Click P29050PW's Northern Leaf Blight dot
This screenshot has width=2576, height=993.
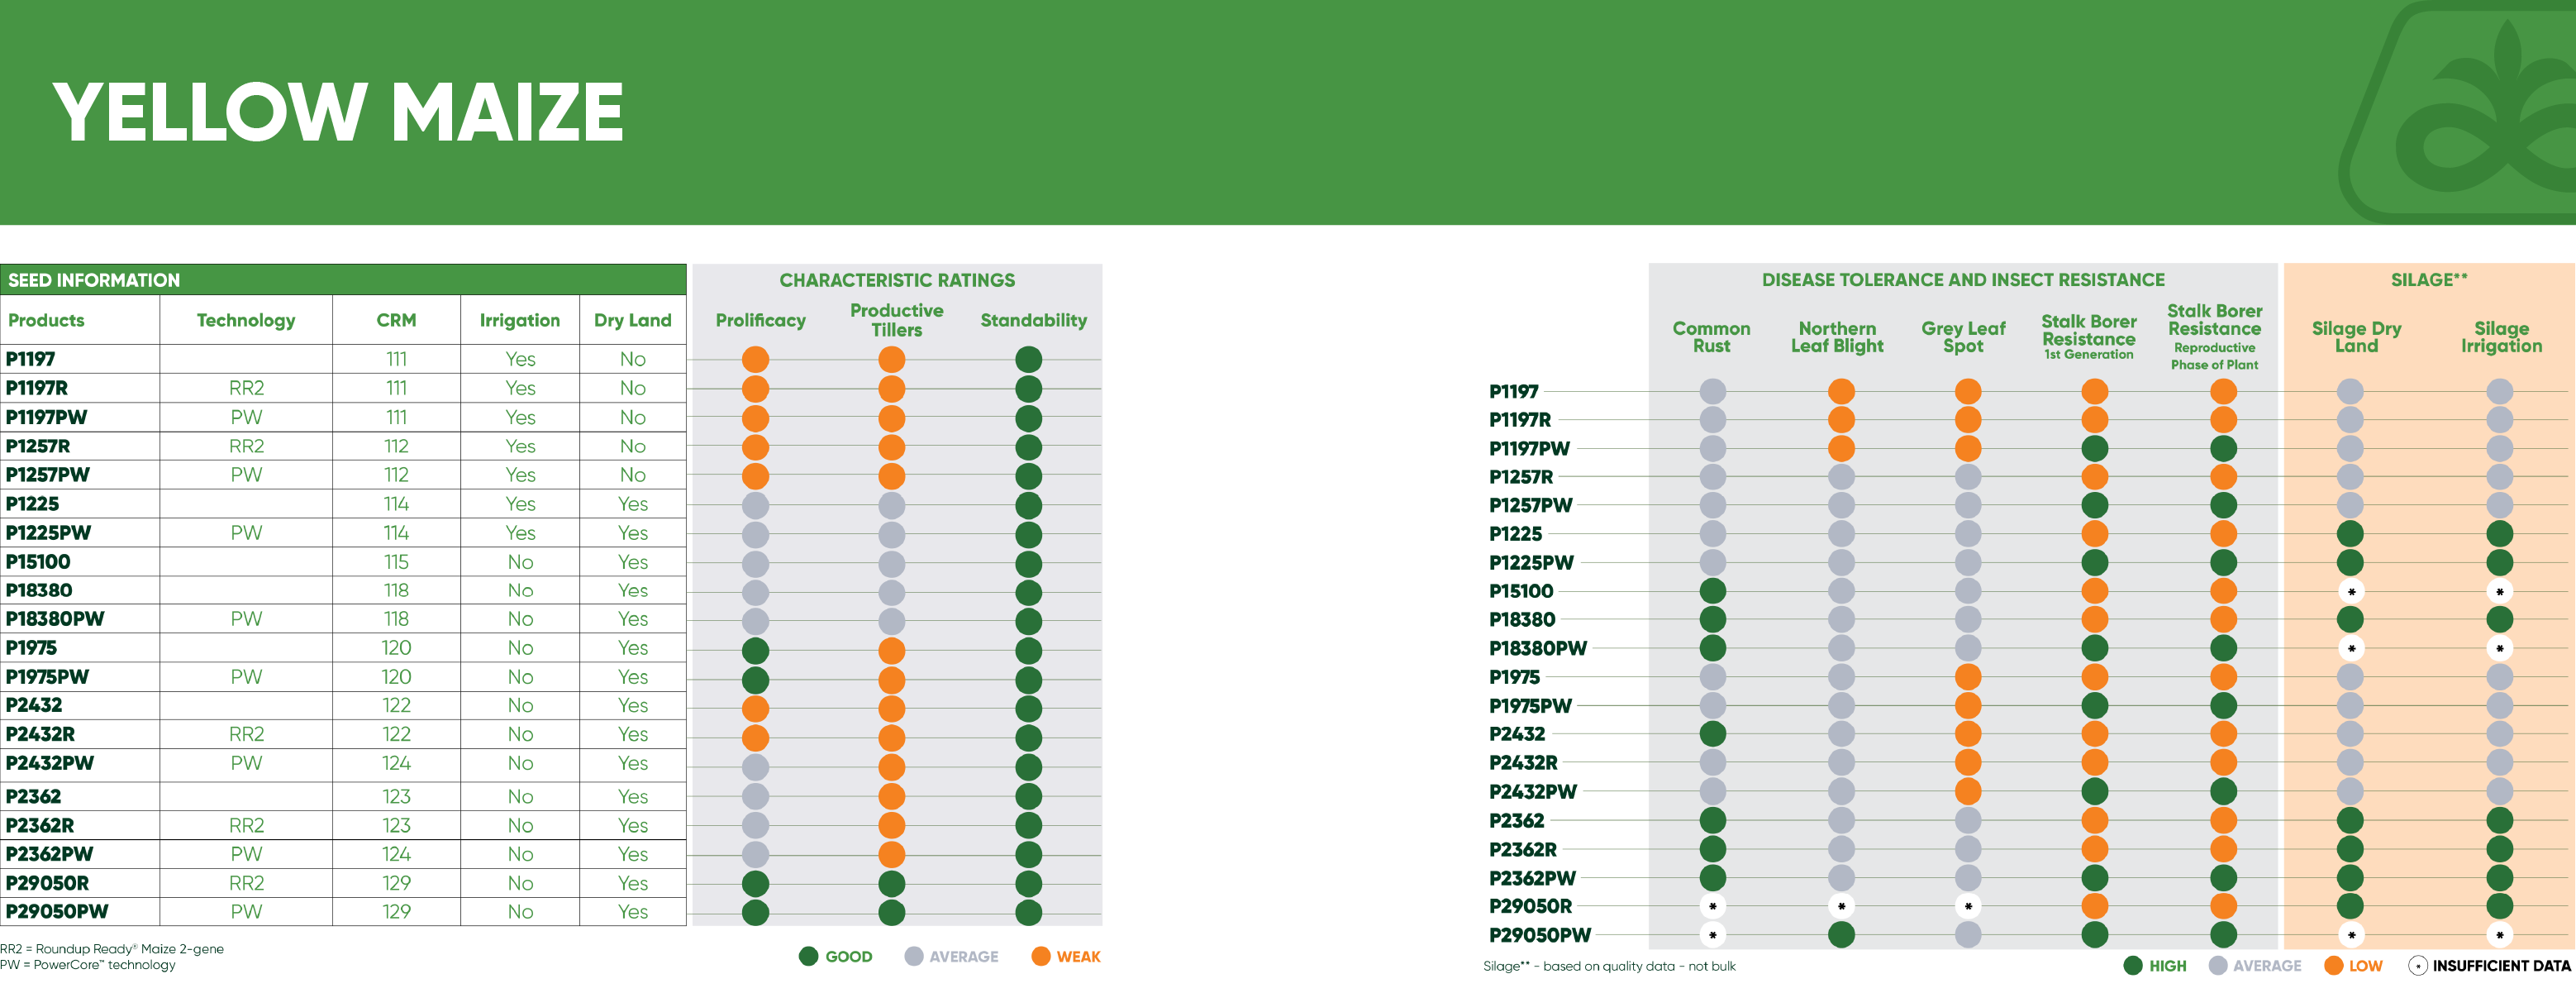pos(1841,935)
